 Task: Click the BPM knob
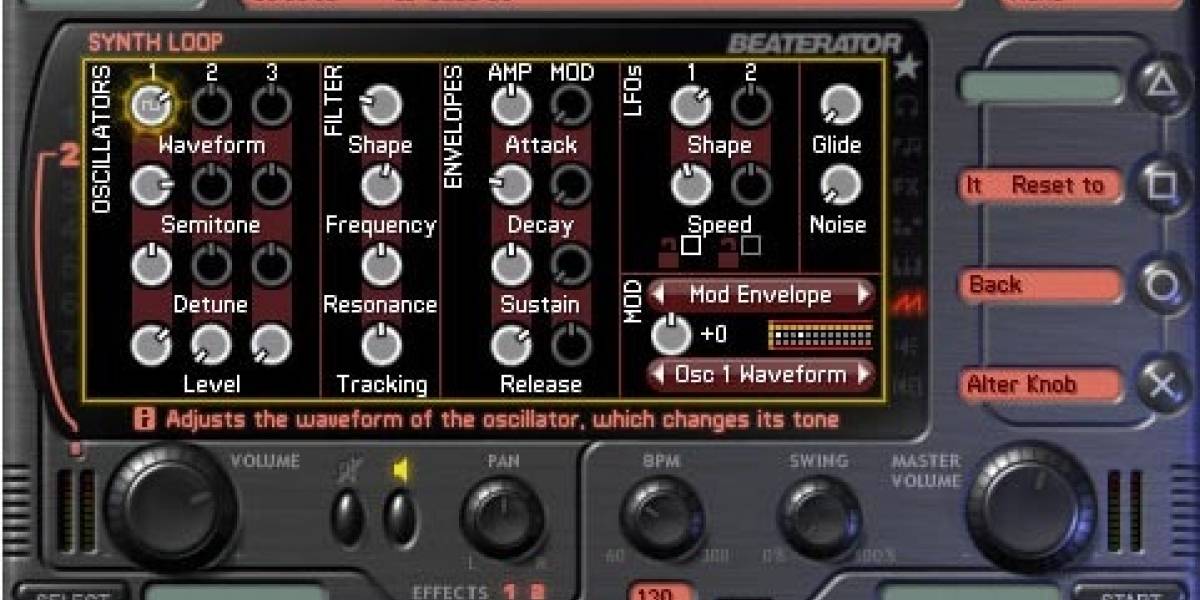pyautogui.click(x=662, y=517)
